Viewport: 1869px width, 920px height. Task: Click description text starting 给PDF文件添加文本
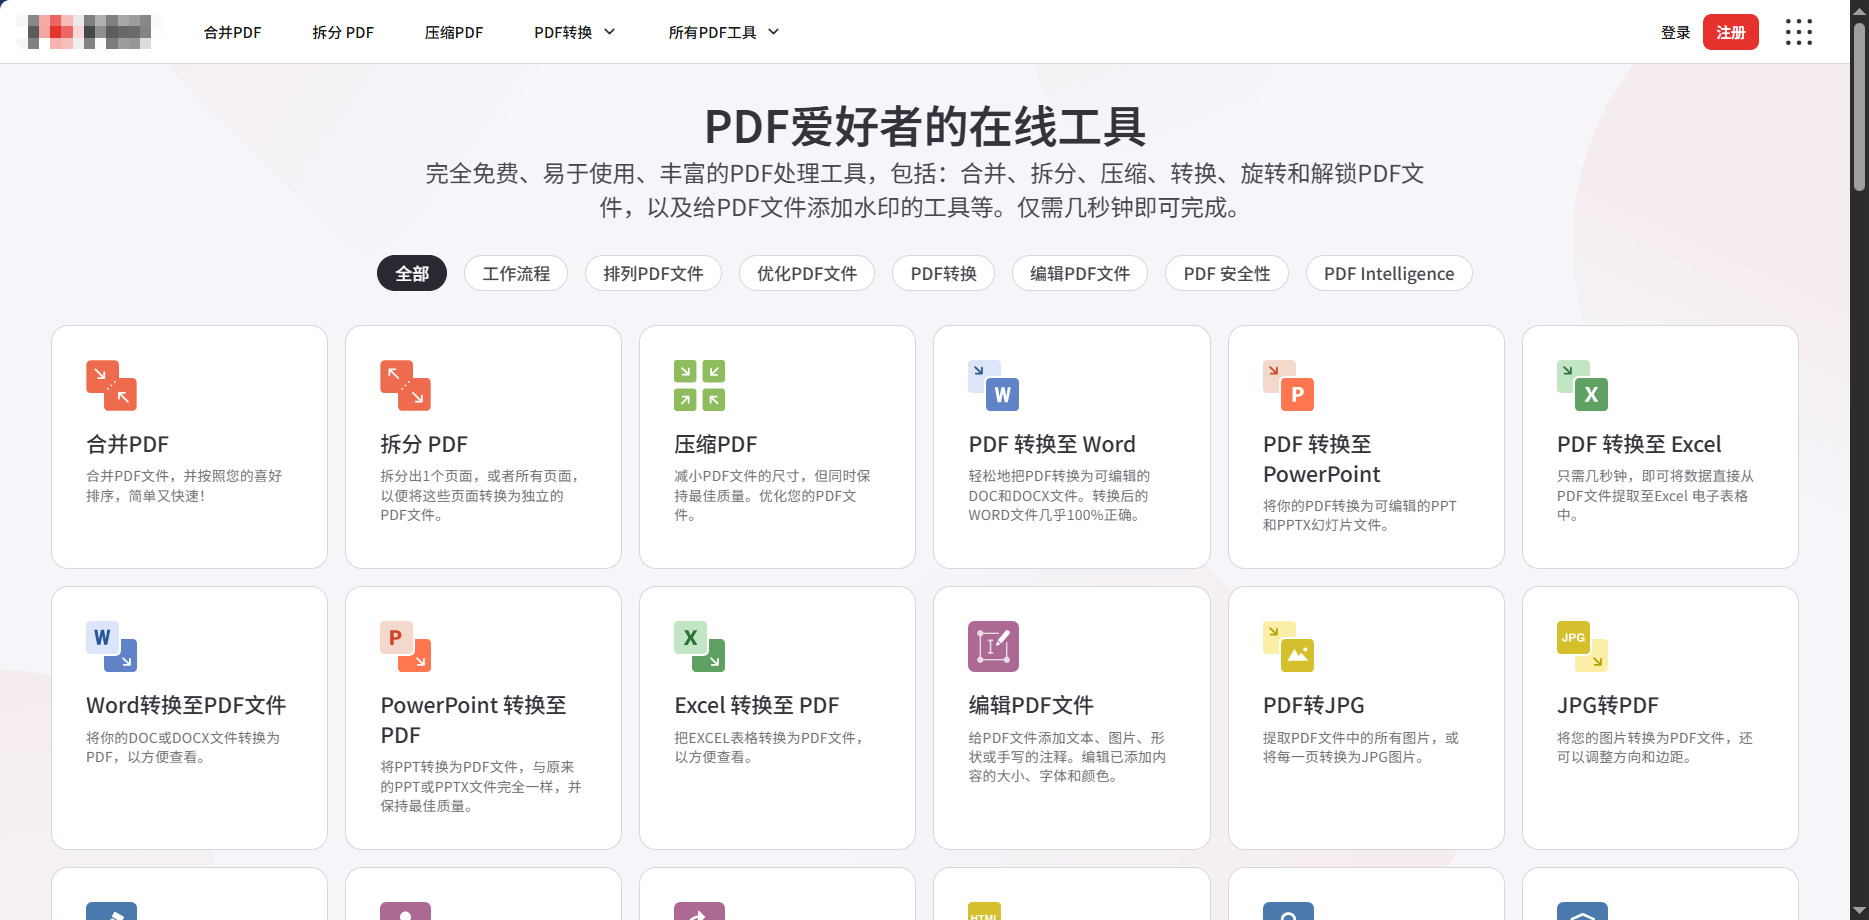(x=1067, y=757)
